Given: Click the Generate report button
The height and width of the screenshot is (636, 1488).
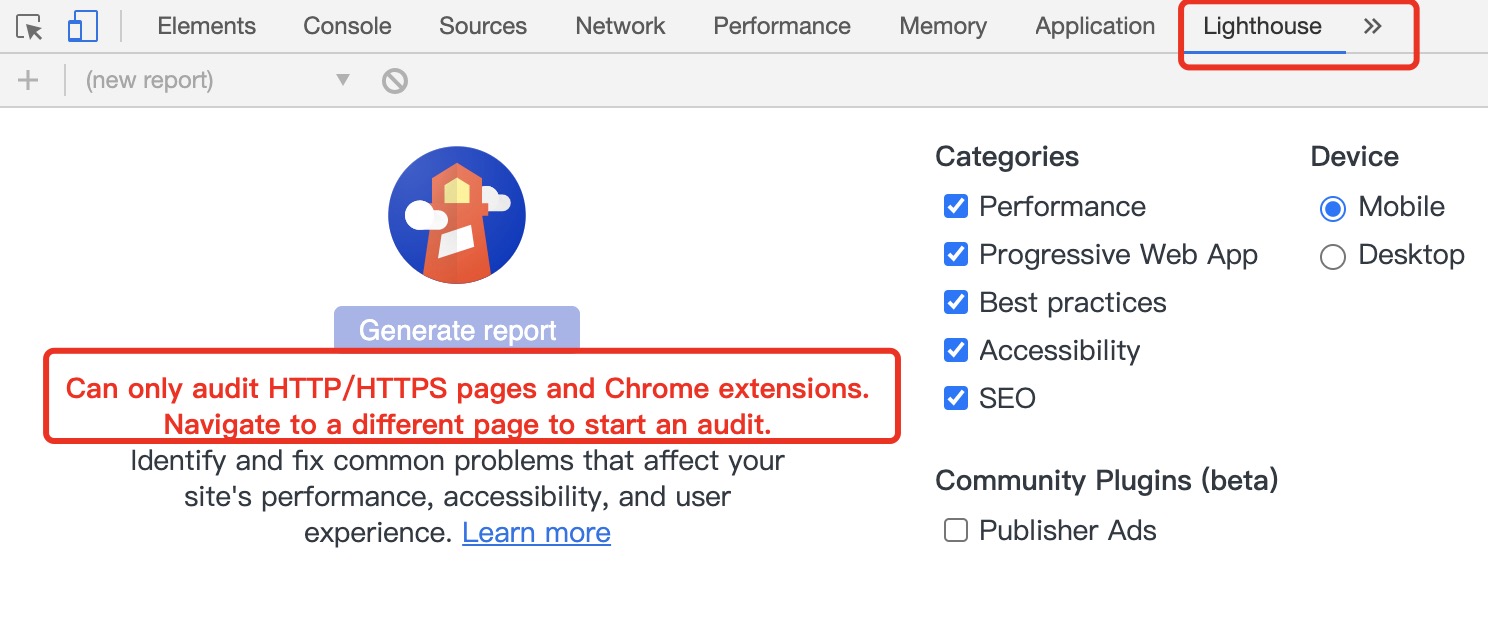Looking at the screenshot, I should (457, 330).
